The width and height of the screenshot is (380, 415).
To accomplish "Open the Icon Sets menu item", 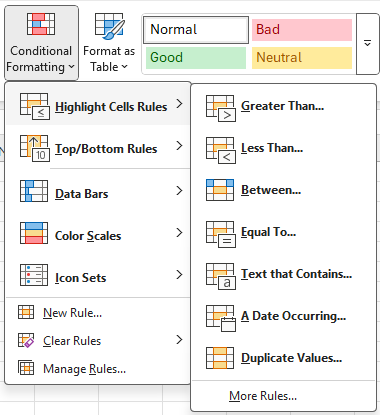I will tap(97, 275).
